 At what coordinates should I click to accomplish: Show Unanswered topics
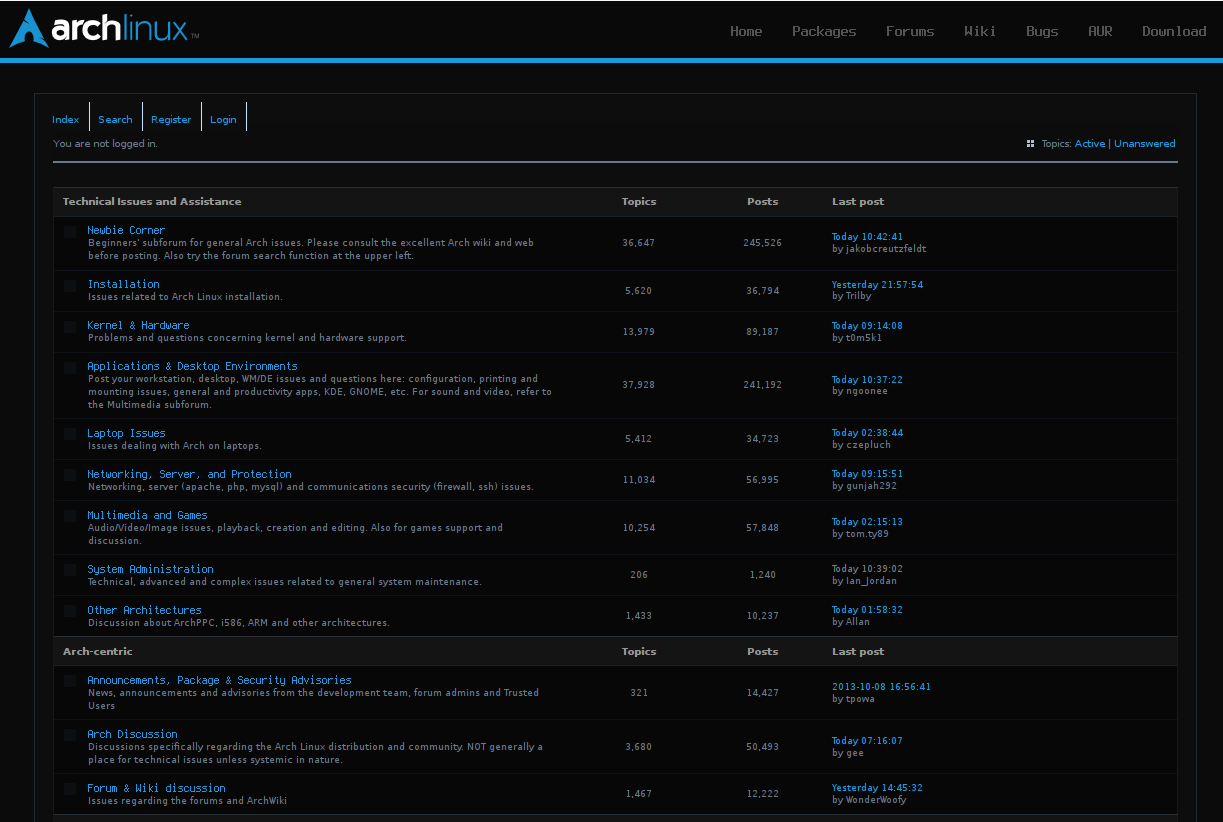click(x=1144, y=143)
